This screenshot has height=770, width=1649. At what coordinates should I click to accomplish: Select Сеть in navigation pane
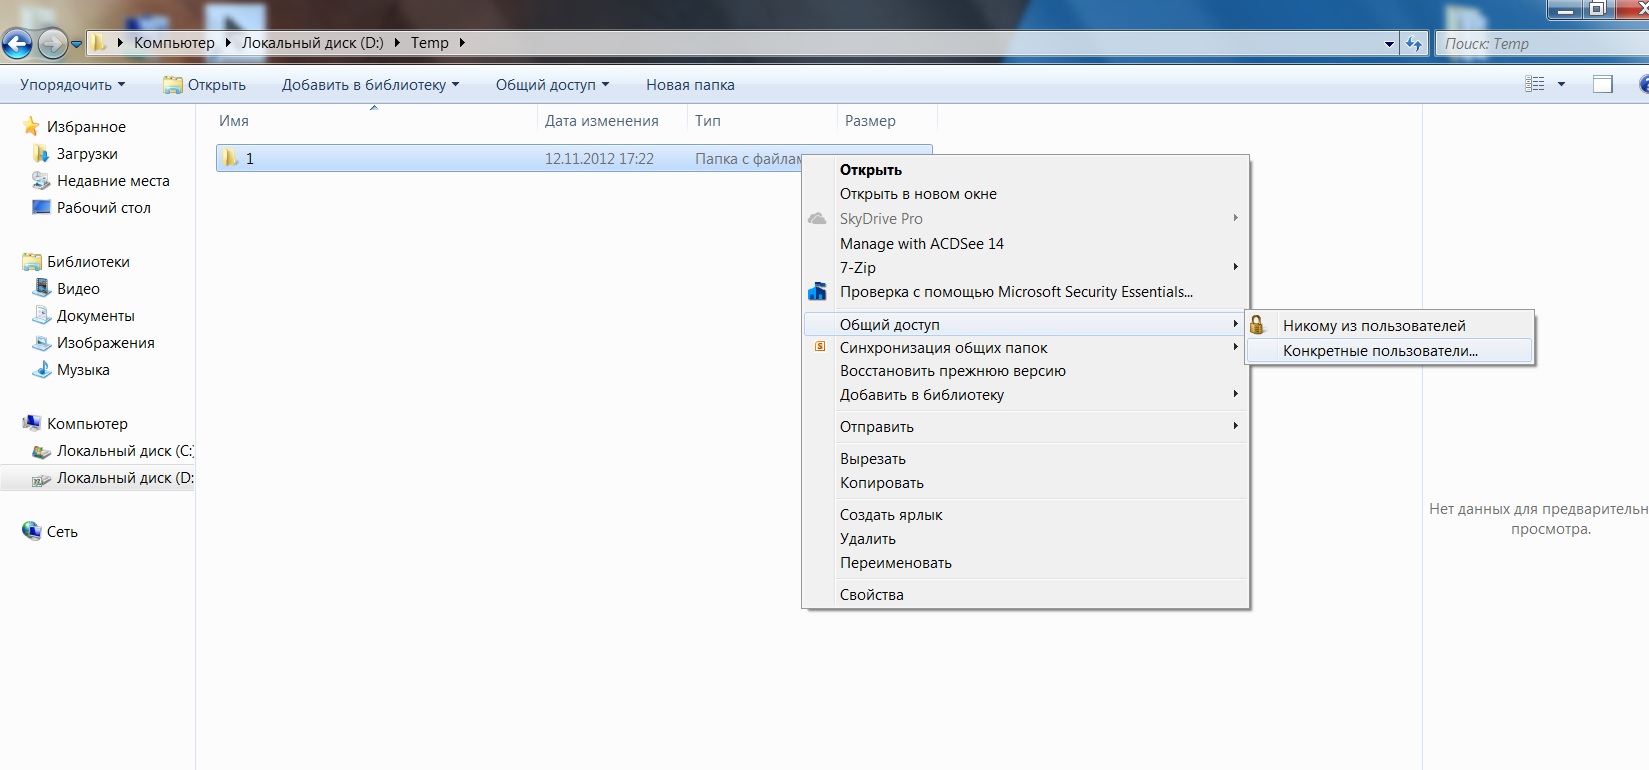point(62,532)
